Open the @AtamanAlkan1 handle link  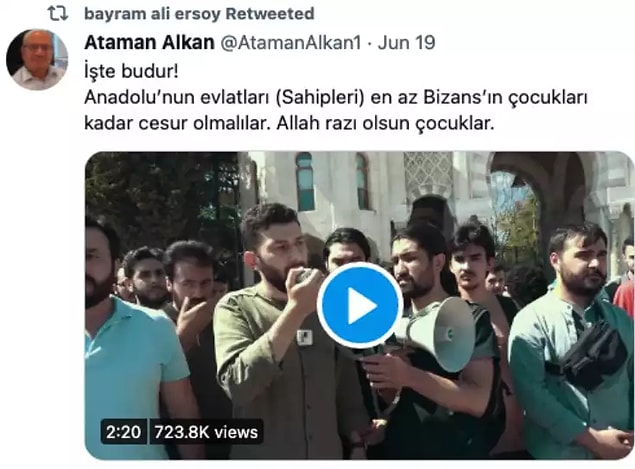[290, 43]
